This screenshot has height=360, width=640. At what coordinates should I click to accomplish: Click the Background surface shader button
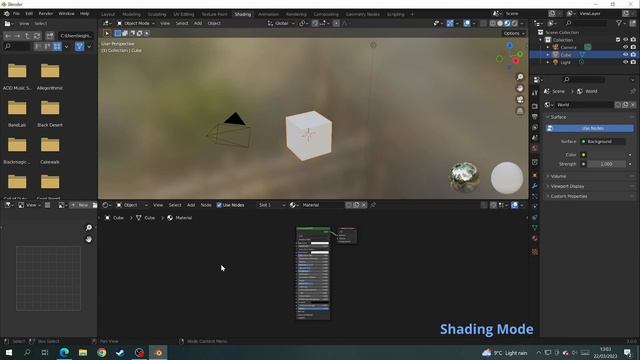[603, 142]
